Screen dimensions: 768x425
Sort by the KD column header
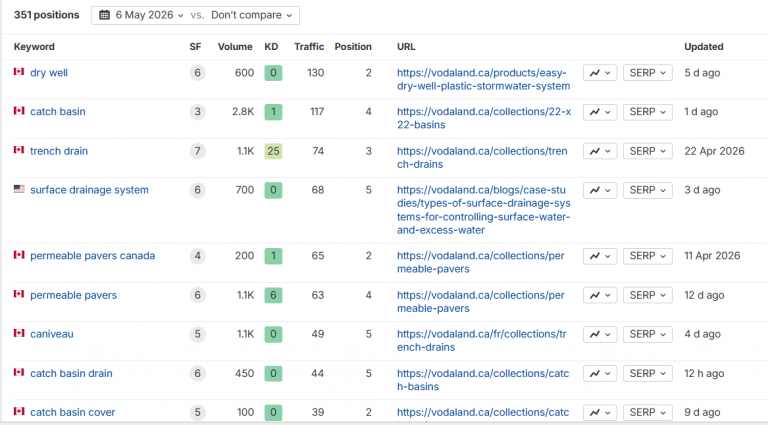coord(271,47)
